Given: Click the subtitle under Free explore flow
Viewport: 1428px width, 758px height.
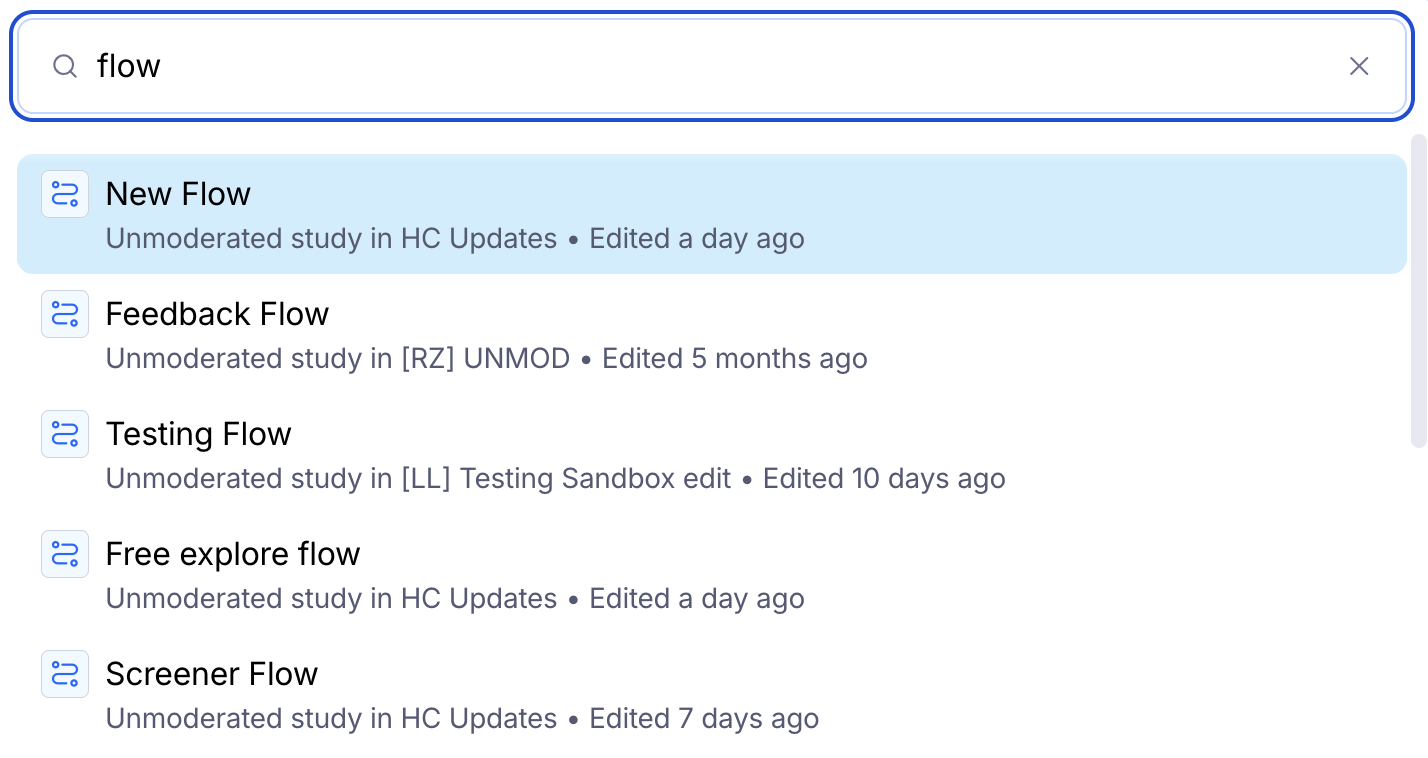Looking at the screenshot, I should [x=455, y=599].
